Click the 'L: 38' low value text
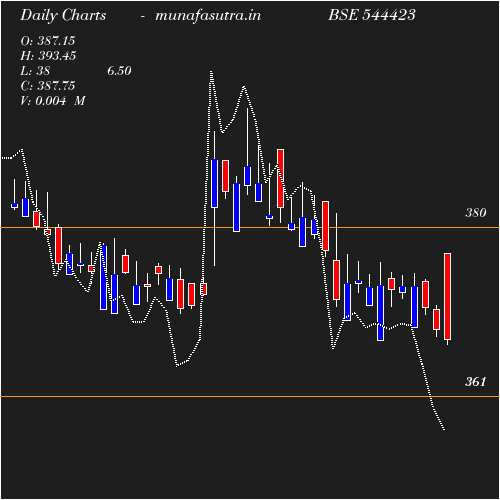Image resolution: width=500 pixels, height=500 pixels. 35,71
